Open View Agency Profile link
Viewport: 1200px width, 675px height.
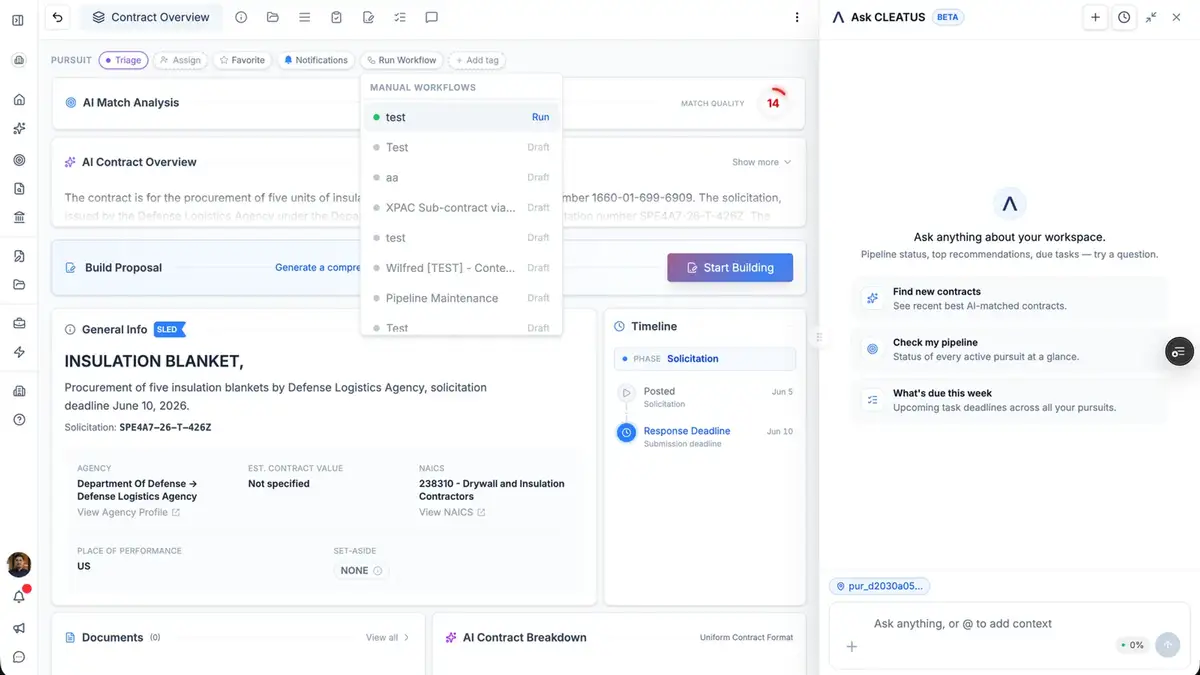(128, 512)
